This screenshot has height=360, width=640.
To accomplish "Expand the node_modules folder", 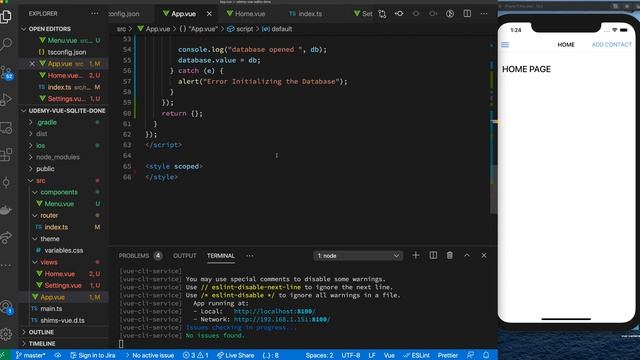I will 58,157.
